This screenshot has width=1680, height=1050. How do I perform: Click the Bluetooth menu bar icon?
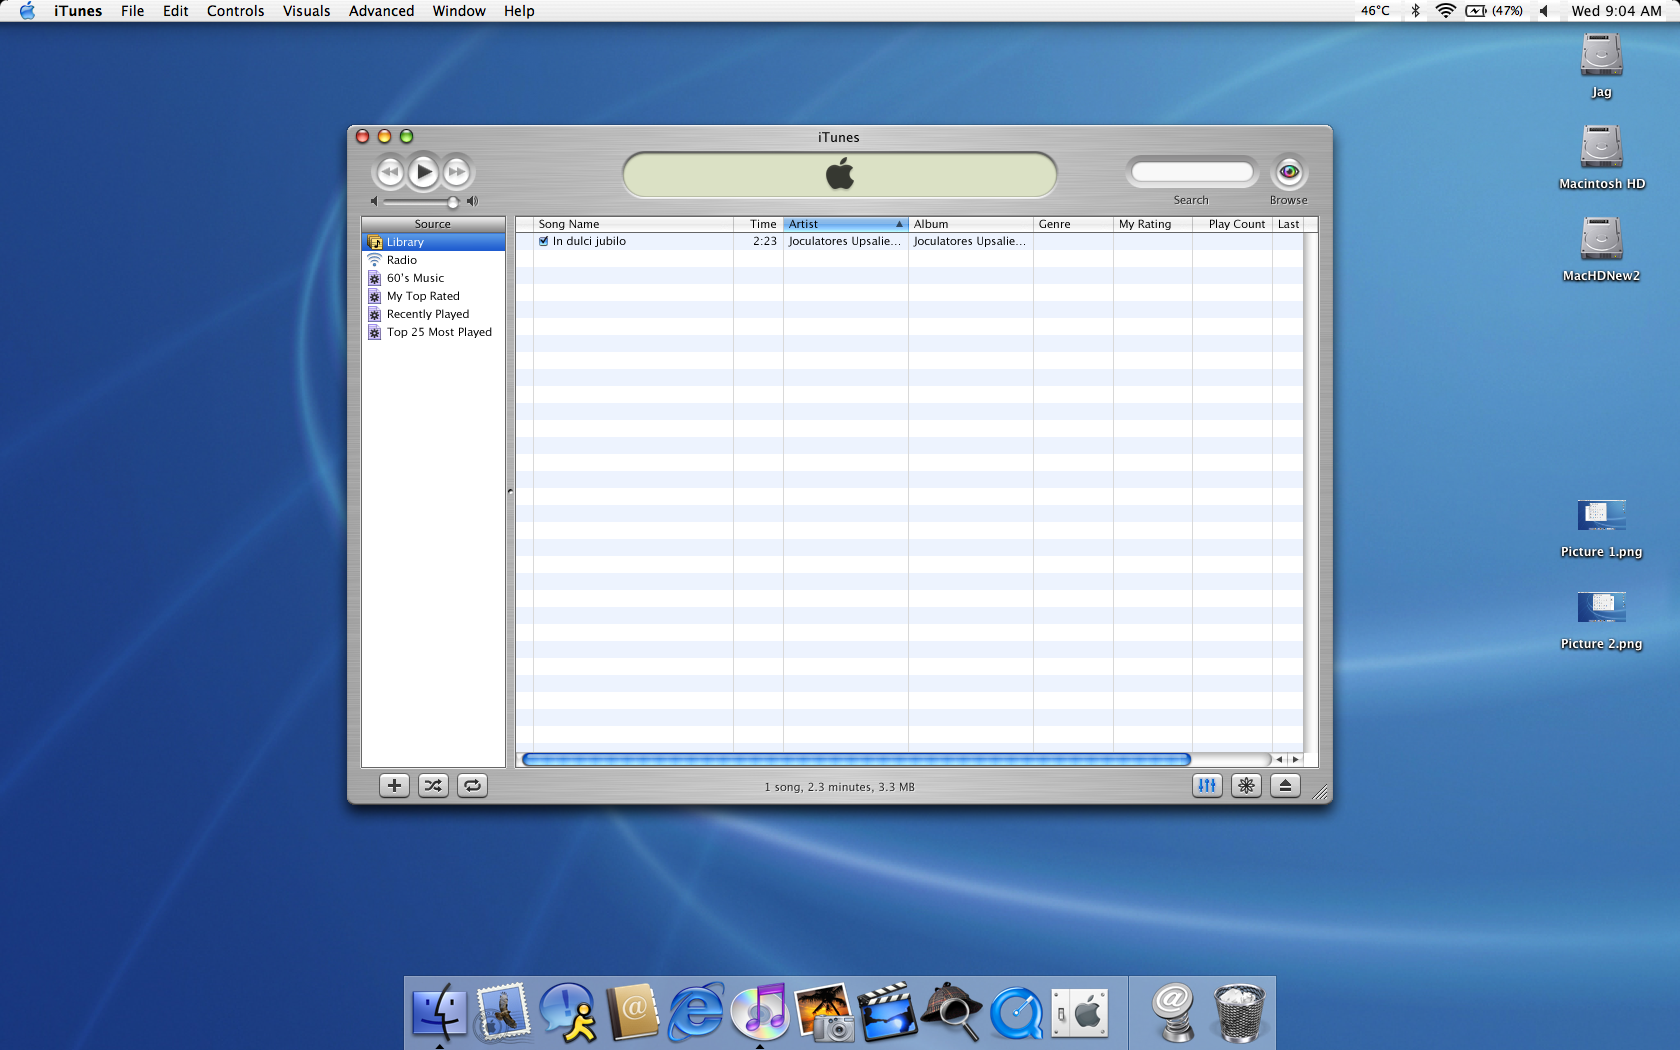coord(1415,11)
